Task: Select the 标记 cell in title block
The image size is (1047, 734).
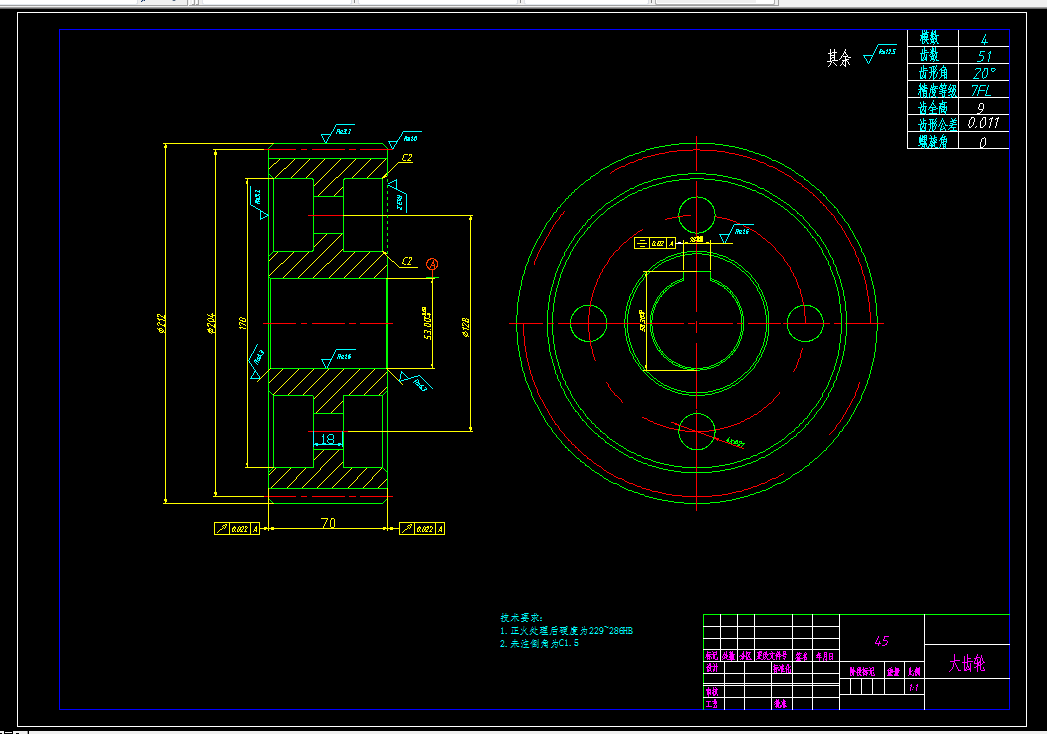Action: 712,657
